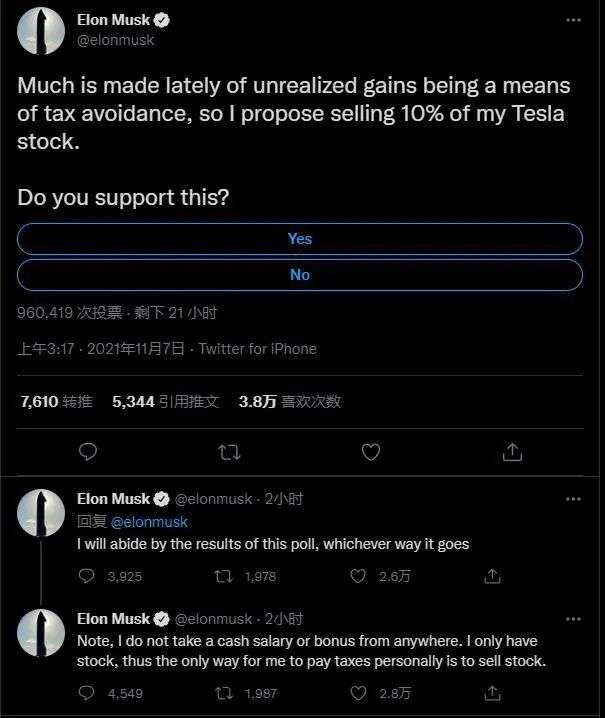The image size is (605, 718).
Task: Open Elon Musk's profile picture at top
Action: pos(40,31)
